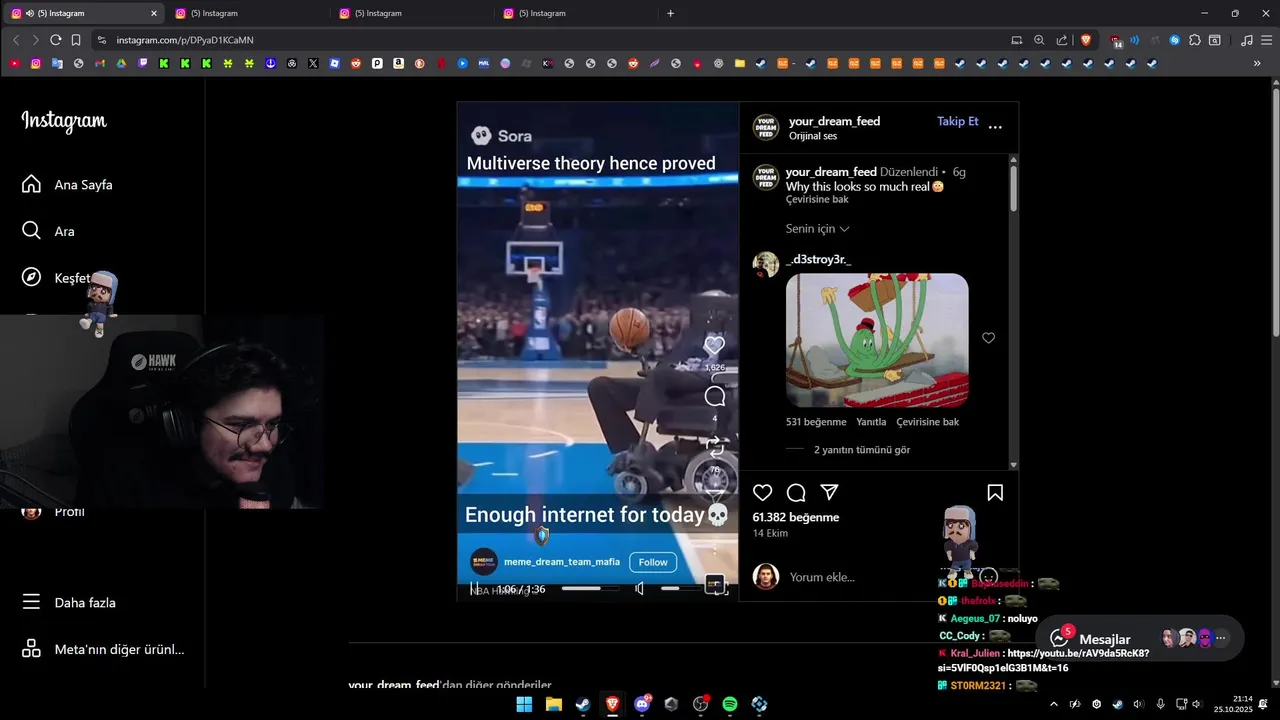Viewport: 1280px width, 720px height.
Task: Open browser main menu hamburger
Action: pos(1265,40)
